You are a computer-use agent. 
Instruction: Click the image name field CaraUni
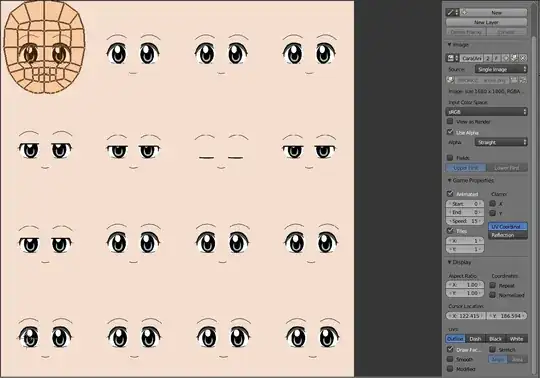click(471, 58)
